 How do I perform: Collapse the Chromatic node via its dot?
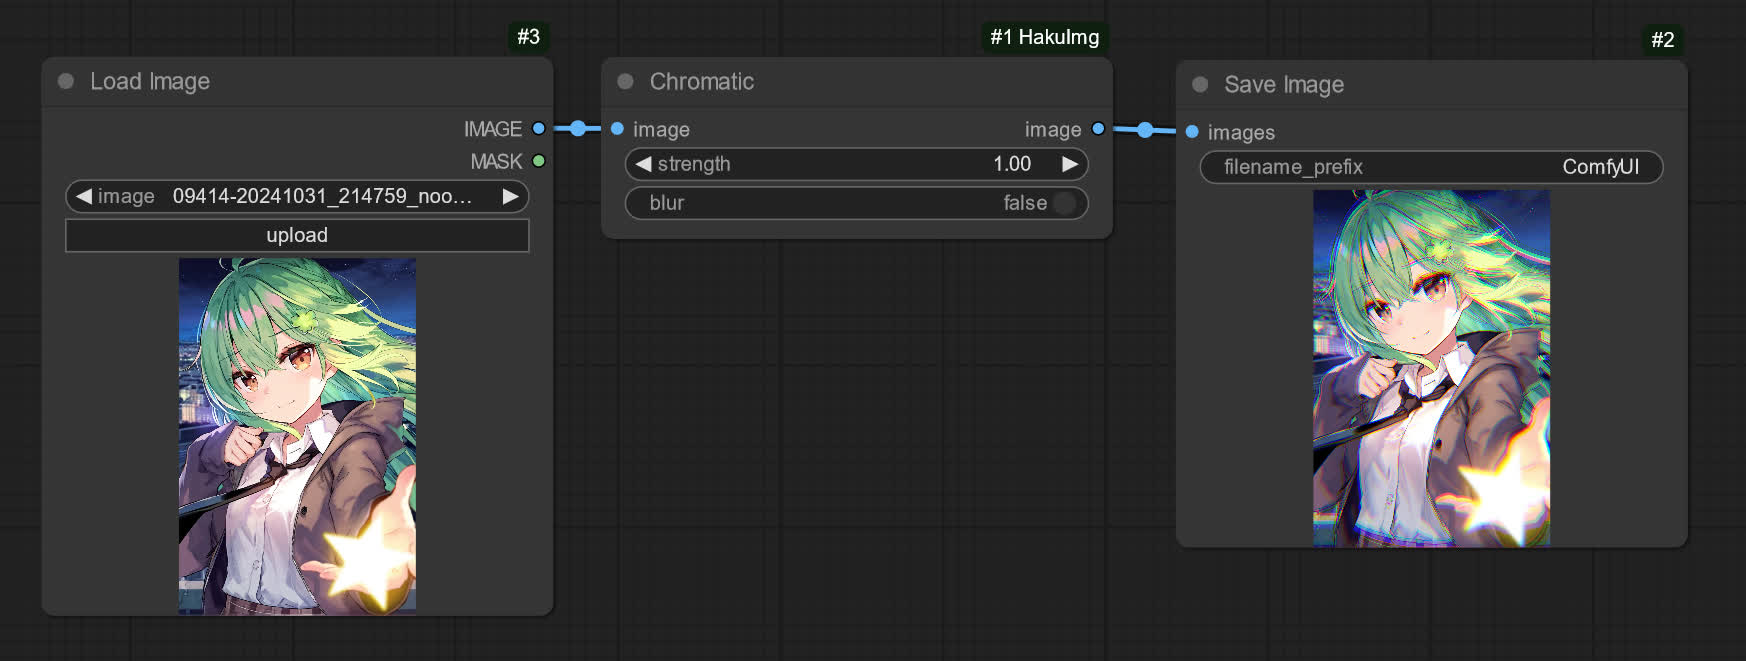(x=626, y=81)
